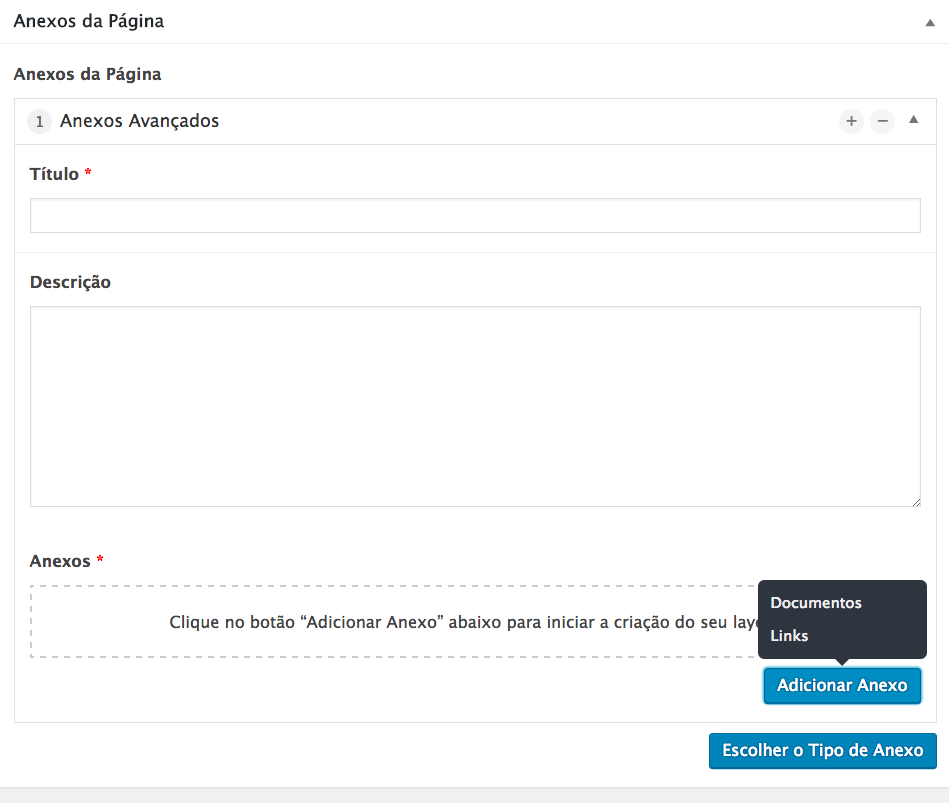The height and width of the screenshot is (803, 949).
Task: Select Documentos from the popup menu
Action: point(815,603)
